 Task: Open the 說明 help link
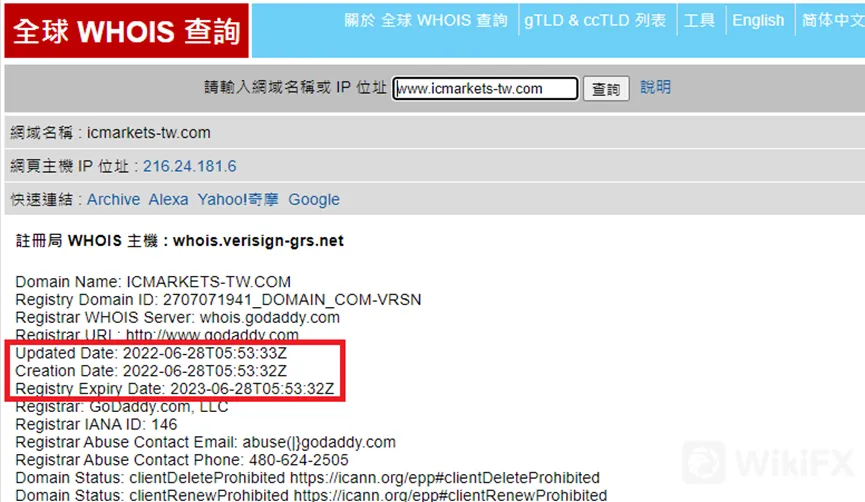(655, 87)
